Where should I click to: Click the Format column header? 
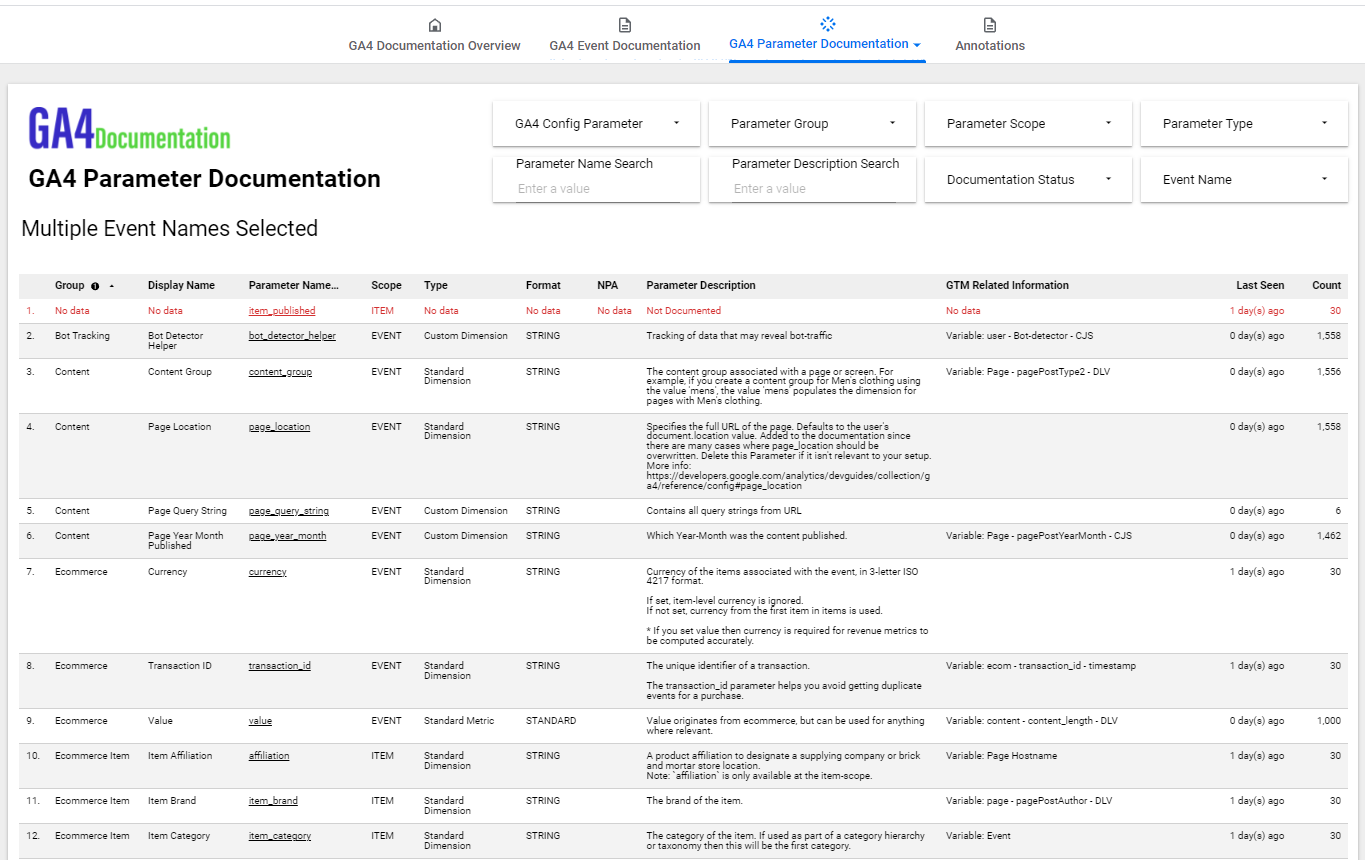[543, 286]
